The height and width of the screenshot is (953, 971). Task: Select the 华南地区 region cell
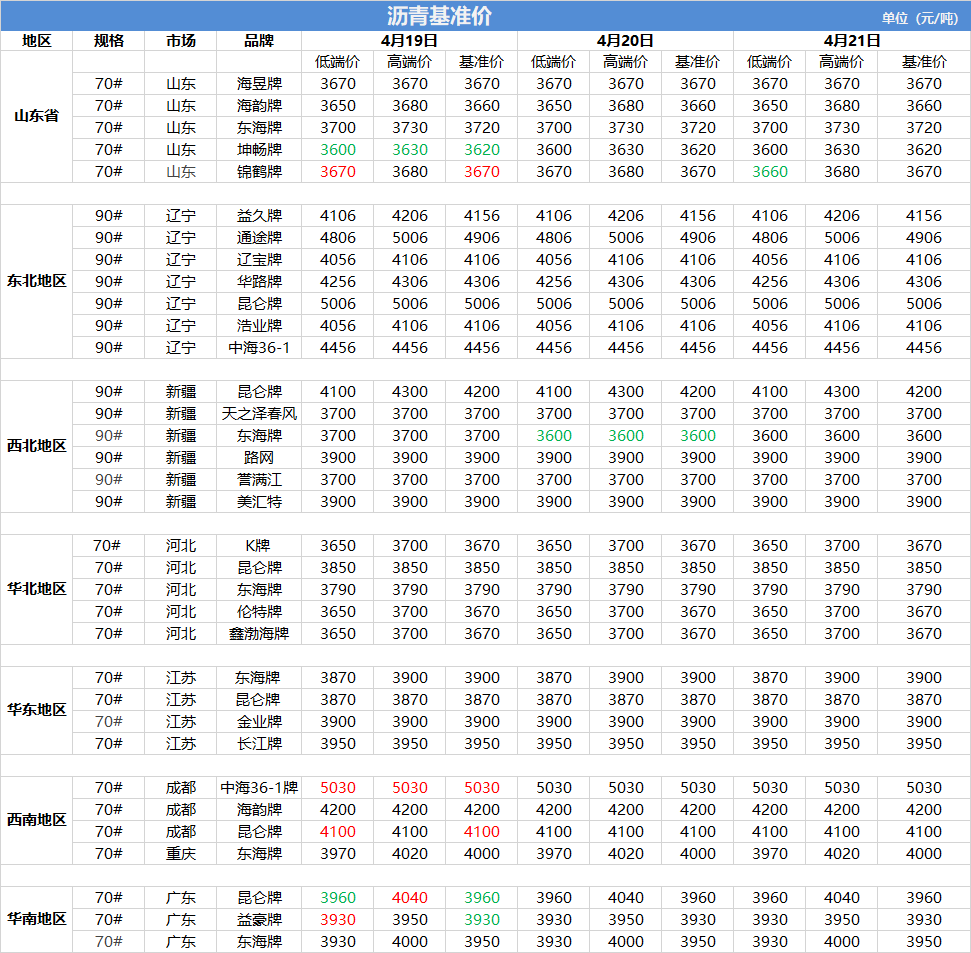(36, 919)
